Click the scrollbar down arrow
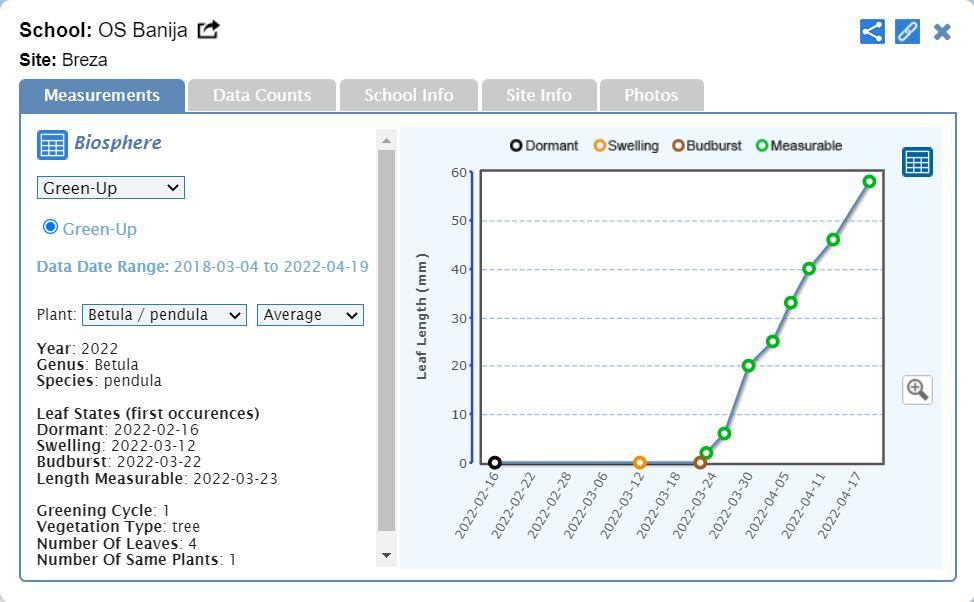The width and height of the screenshot is (974, 602). 387,555
